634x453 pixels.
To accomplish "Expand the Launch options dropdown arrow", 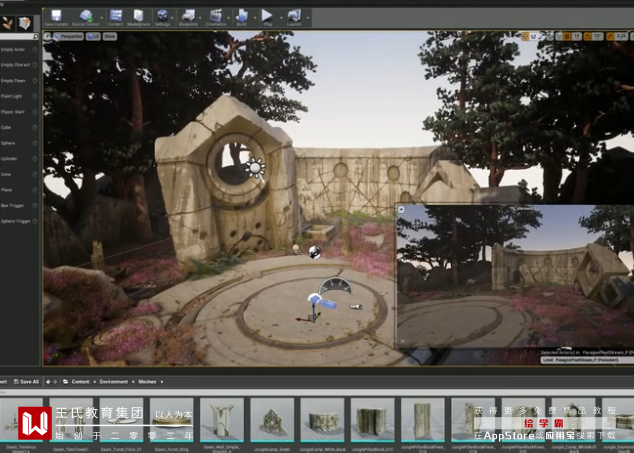I will (308, 18).
